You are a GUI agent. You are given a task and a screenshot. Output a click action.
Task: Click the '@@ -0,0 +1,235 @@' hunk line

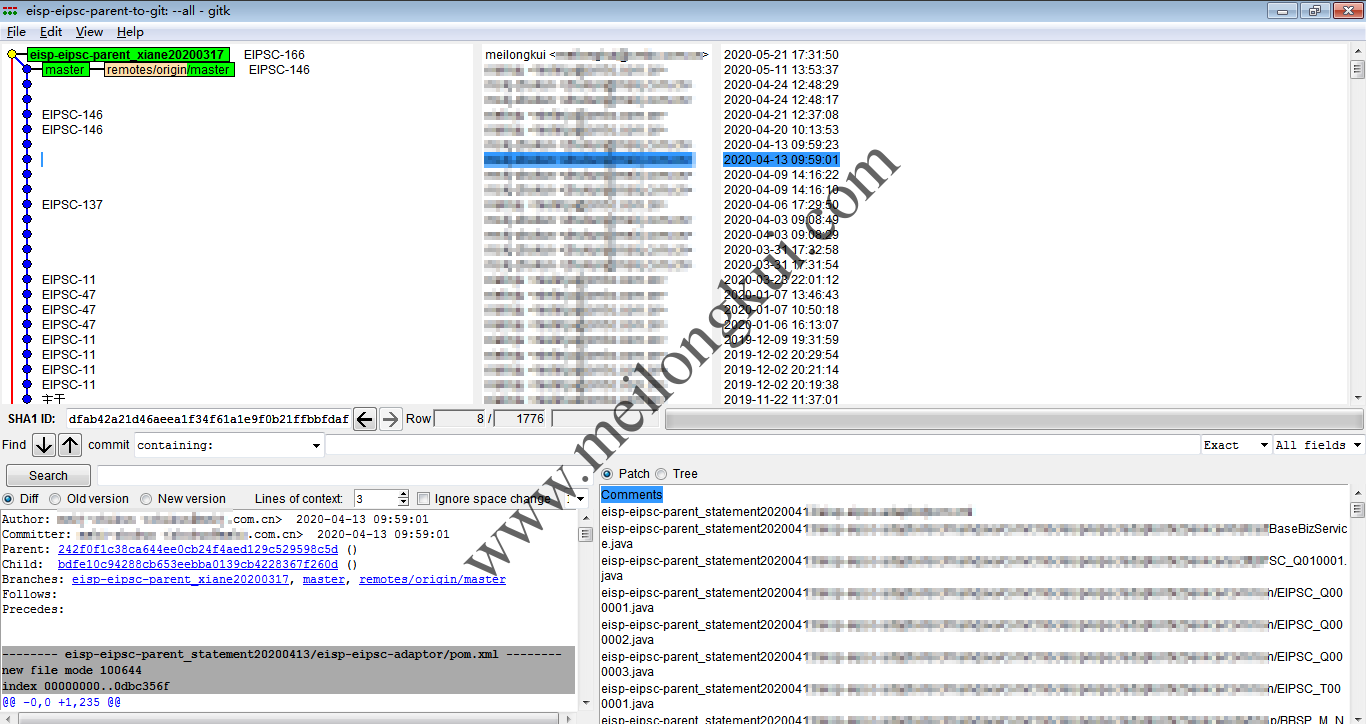(x=61, y=702)
